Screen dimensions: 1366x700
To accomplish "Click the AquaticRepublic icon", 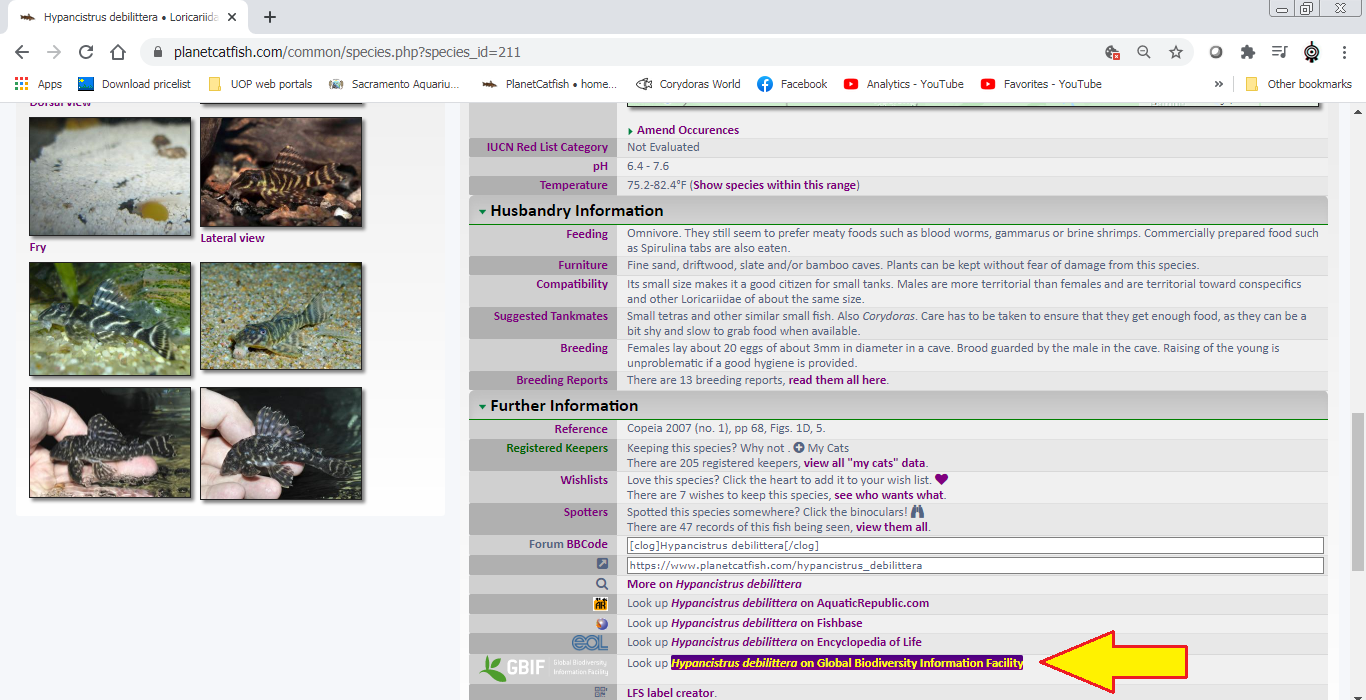I will [x=601, y=604].
